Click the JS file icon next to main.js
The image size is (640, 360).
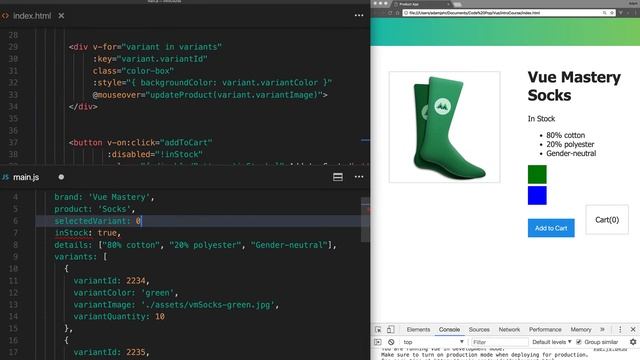(x=5, y=177)
